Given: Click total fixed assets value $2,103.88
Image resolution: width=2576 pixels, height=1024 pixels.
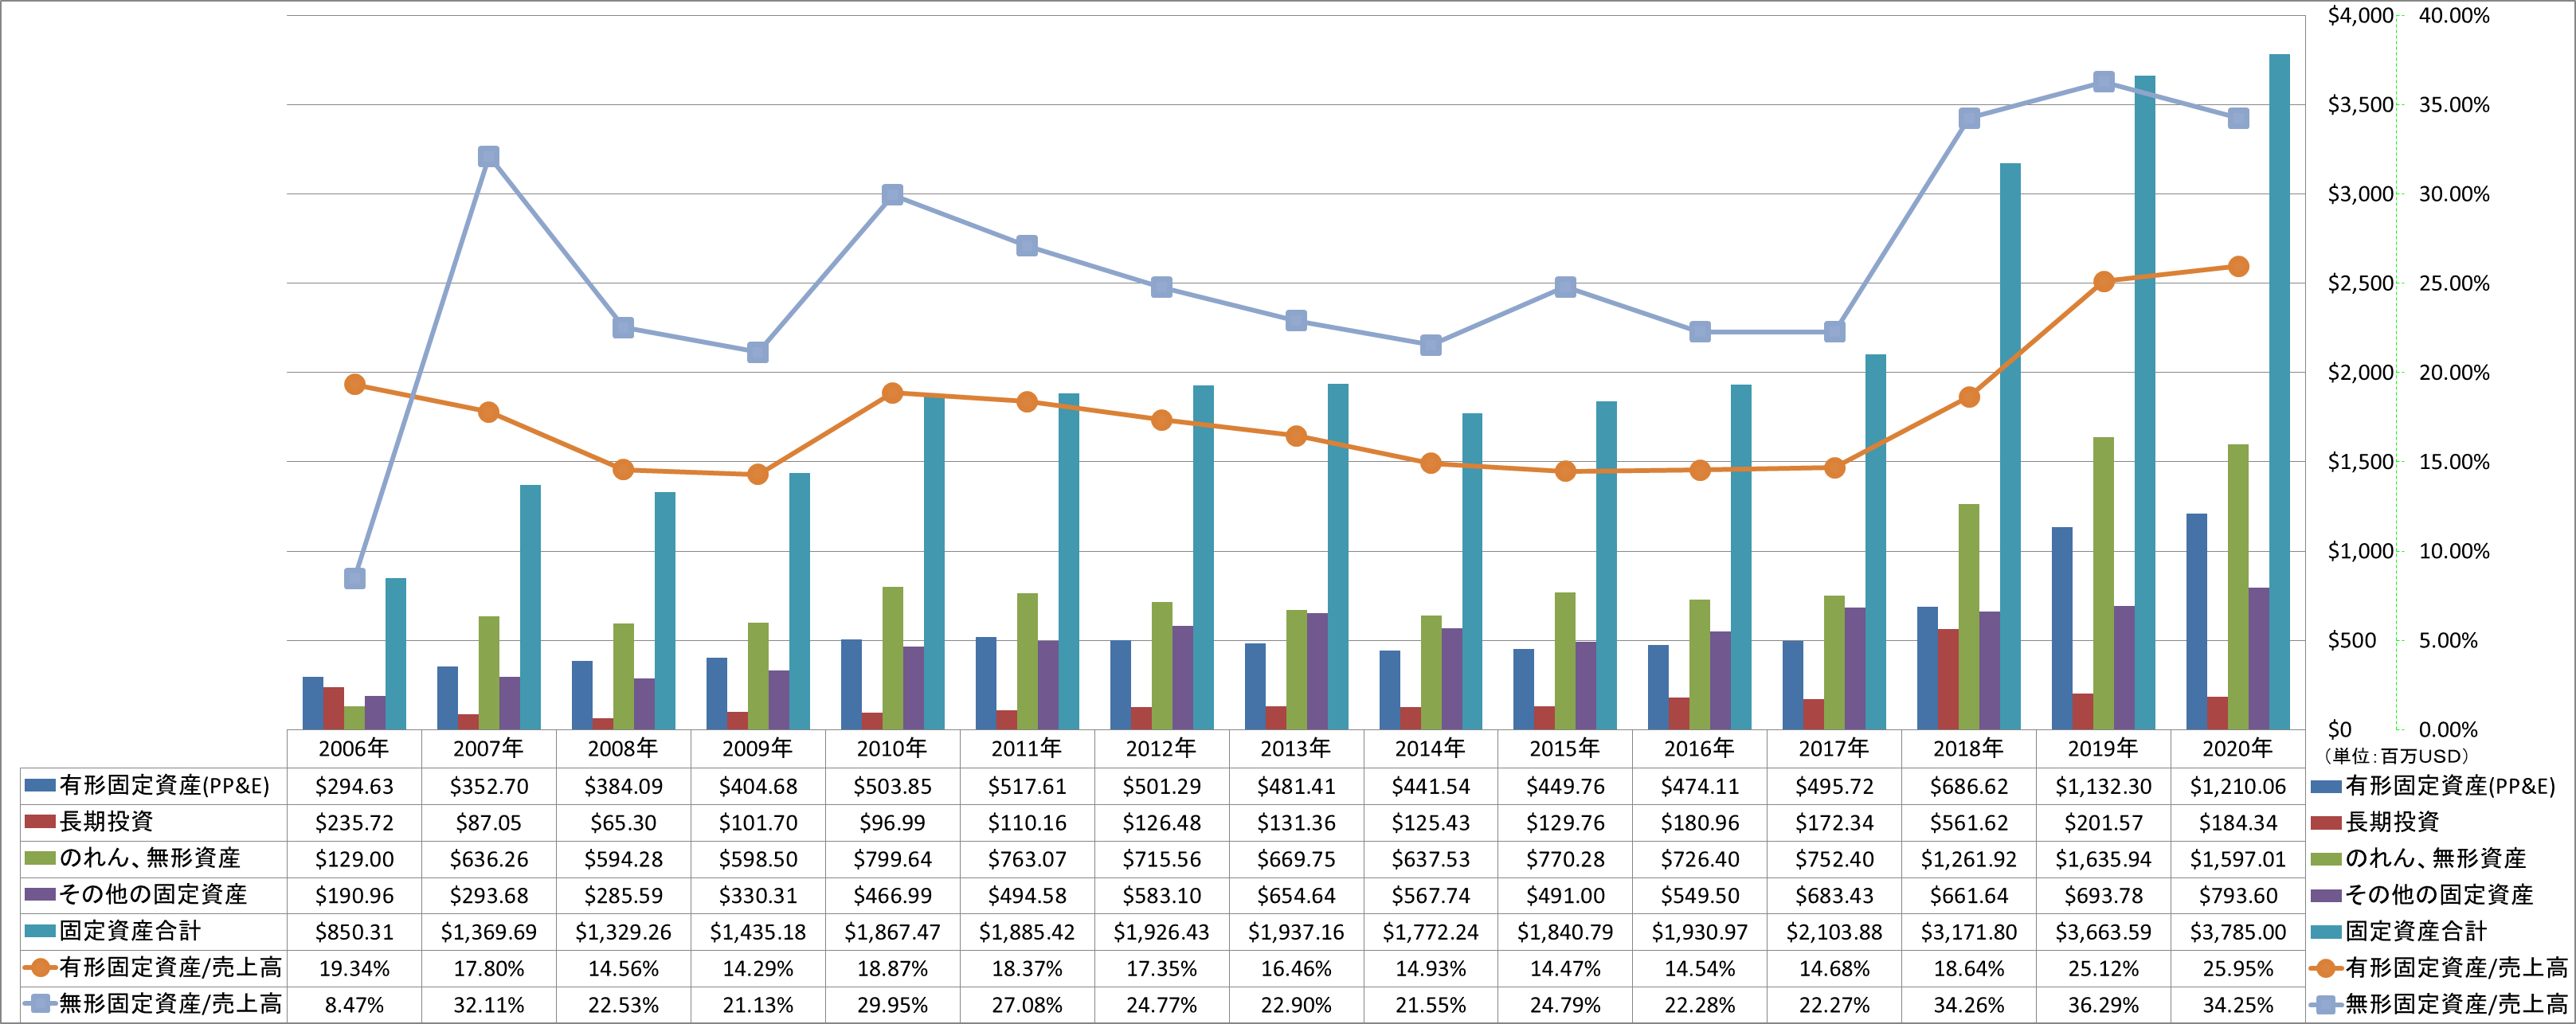Looking at the screenshot, I should (x=1834, y=932).
